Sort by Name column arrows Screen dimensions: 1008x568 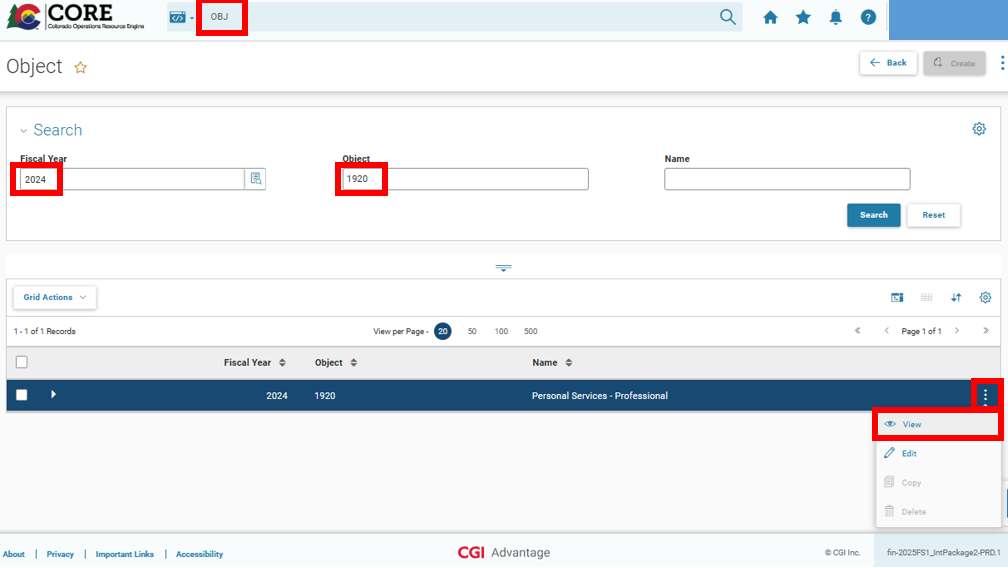coord(568,363)
